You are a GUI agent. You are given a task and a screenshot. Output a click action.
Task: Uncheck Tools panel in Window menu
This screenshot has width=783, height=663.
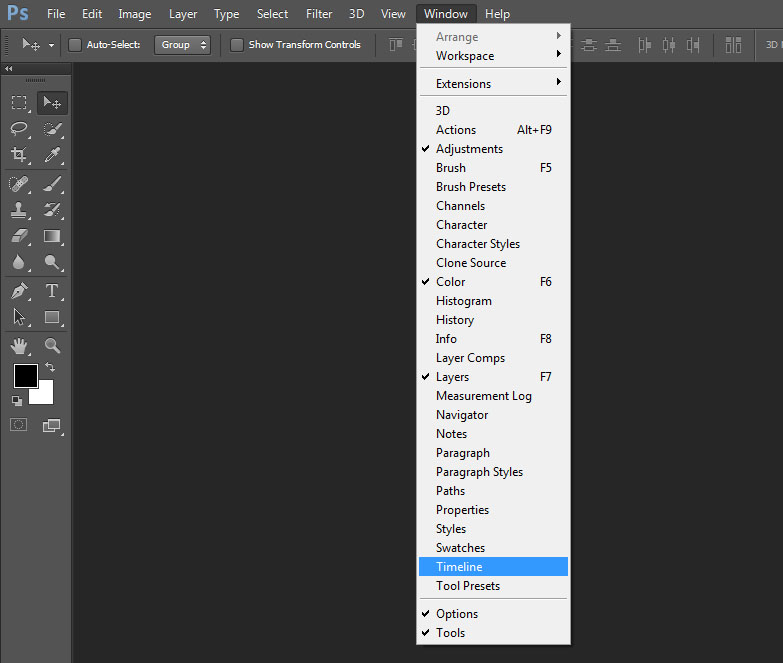pyautogui.click(x=493, y=633)
